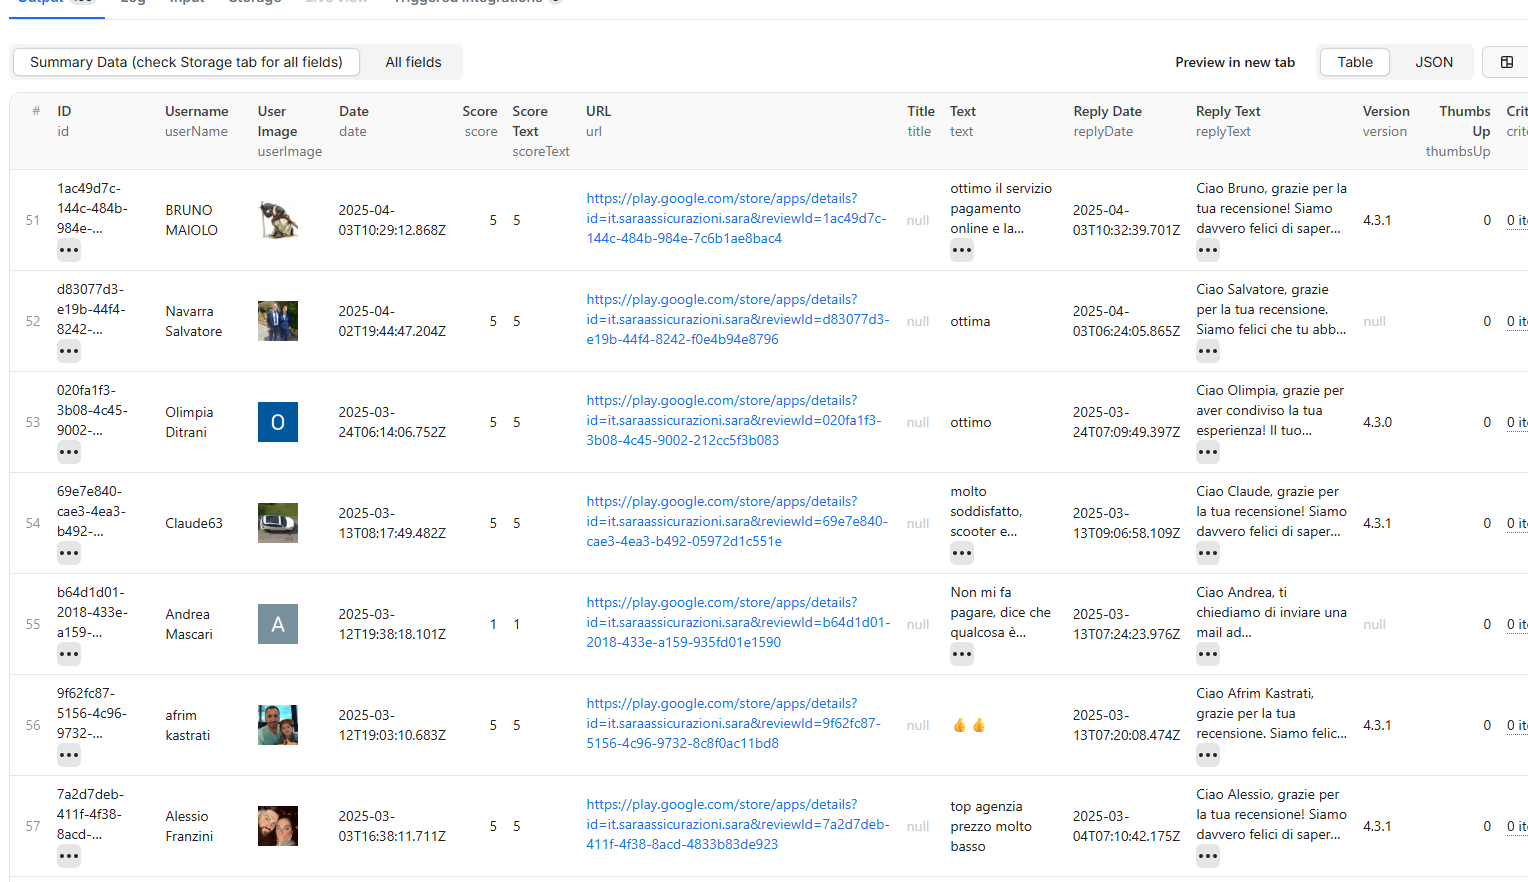The height and width of the screenshot is (882, 1528).
Task: Open Navarra Salvatore's user image
Action: 278,321
